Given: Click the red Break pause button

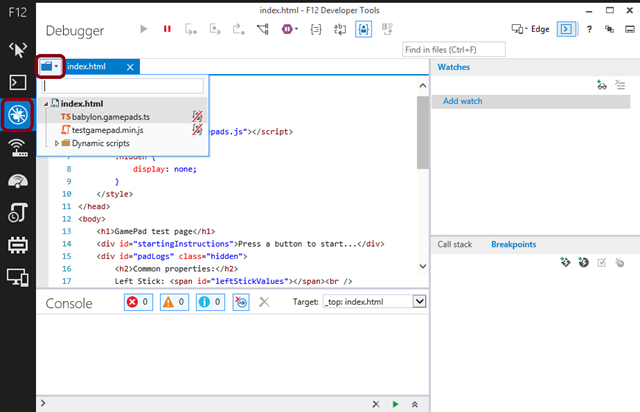Looking at the screenshot, I should [167, 29].
